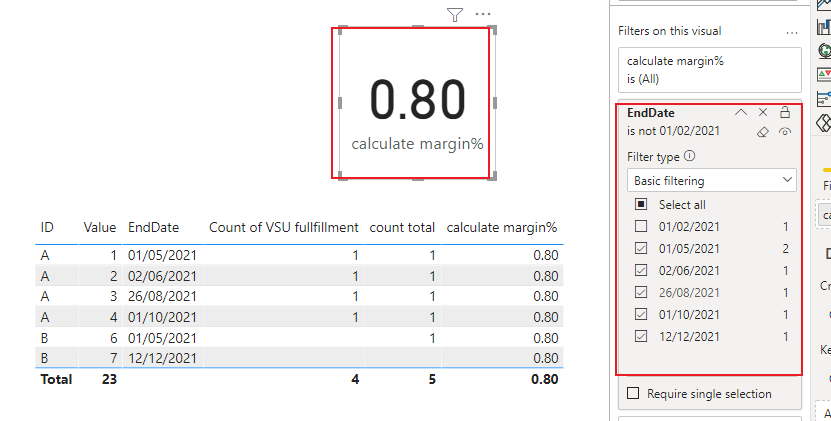Click the calculate margin% label under the card value
This screenshot has width=831, height=421.
pyautogui.click(x=417, y=144)
